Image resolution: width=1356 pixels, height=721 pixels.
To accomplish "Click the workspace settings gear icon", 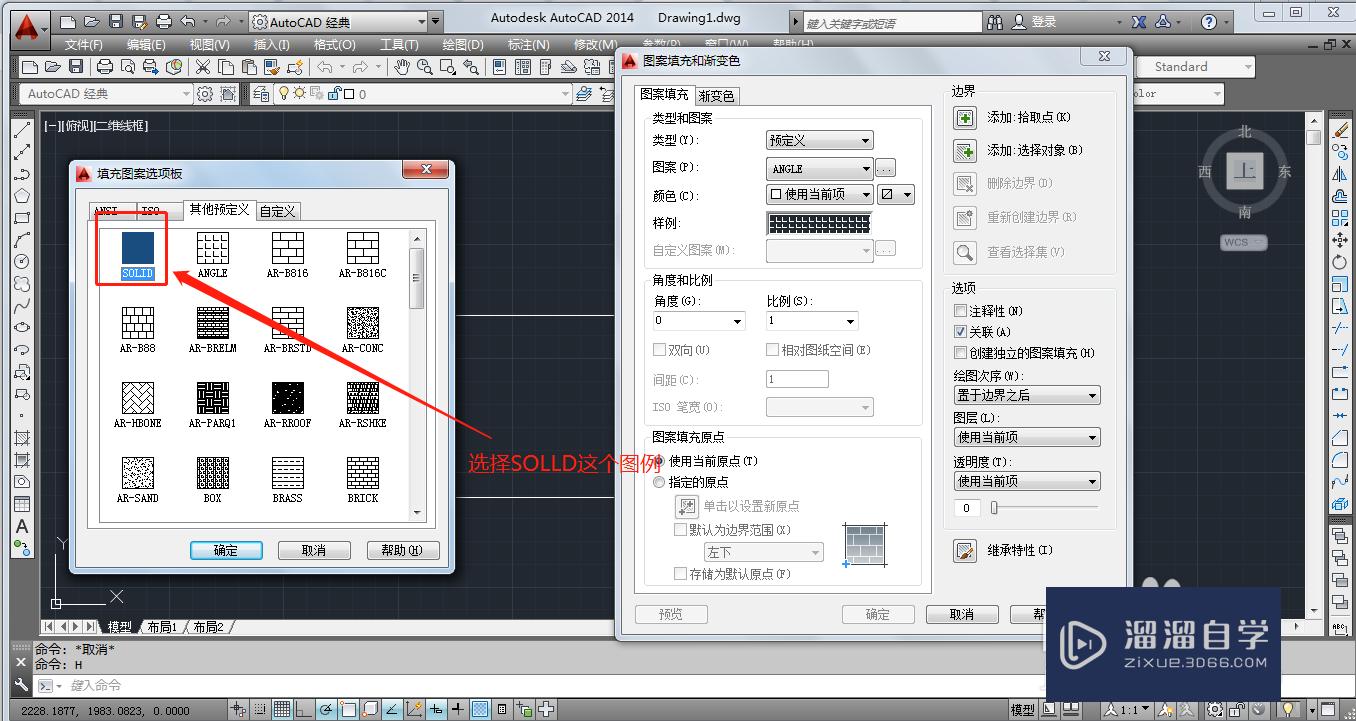I will tap(205, 94).
